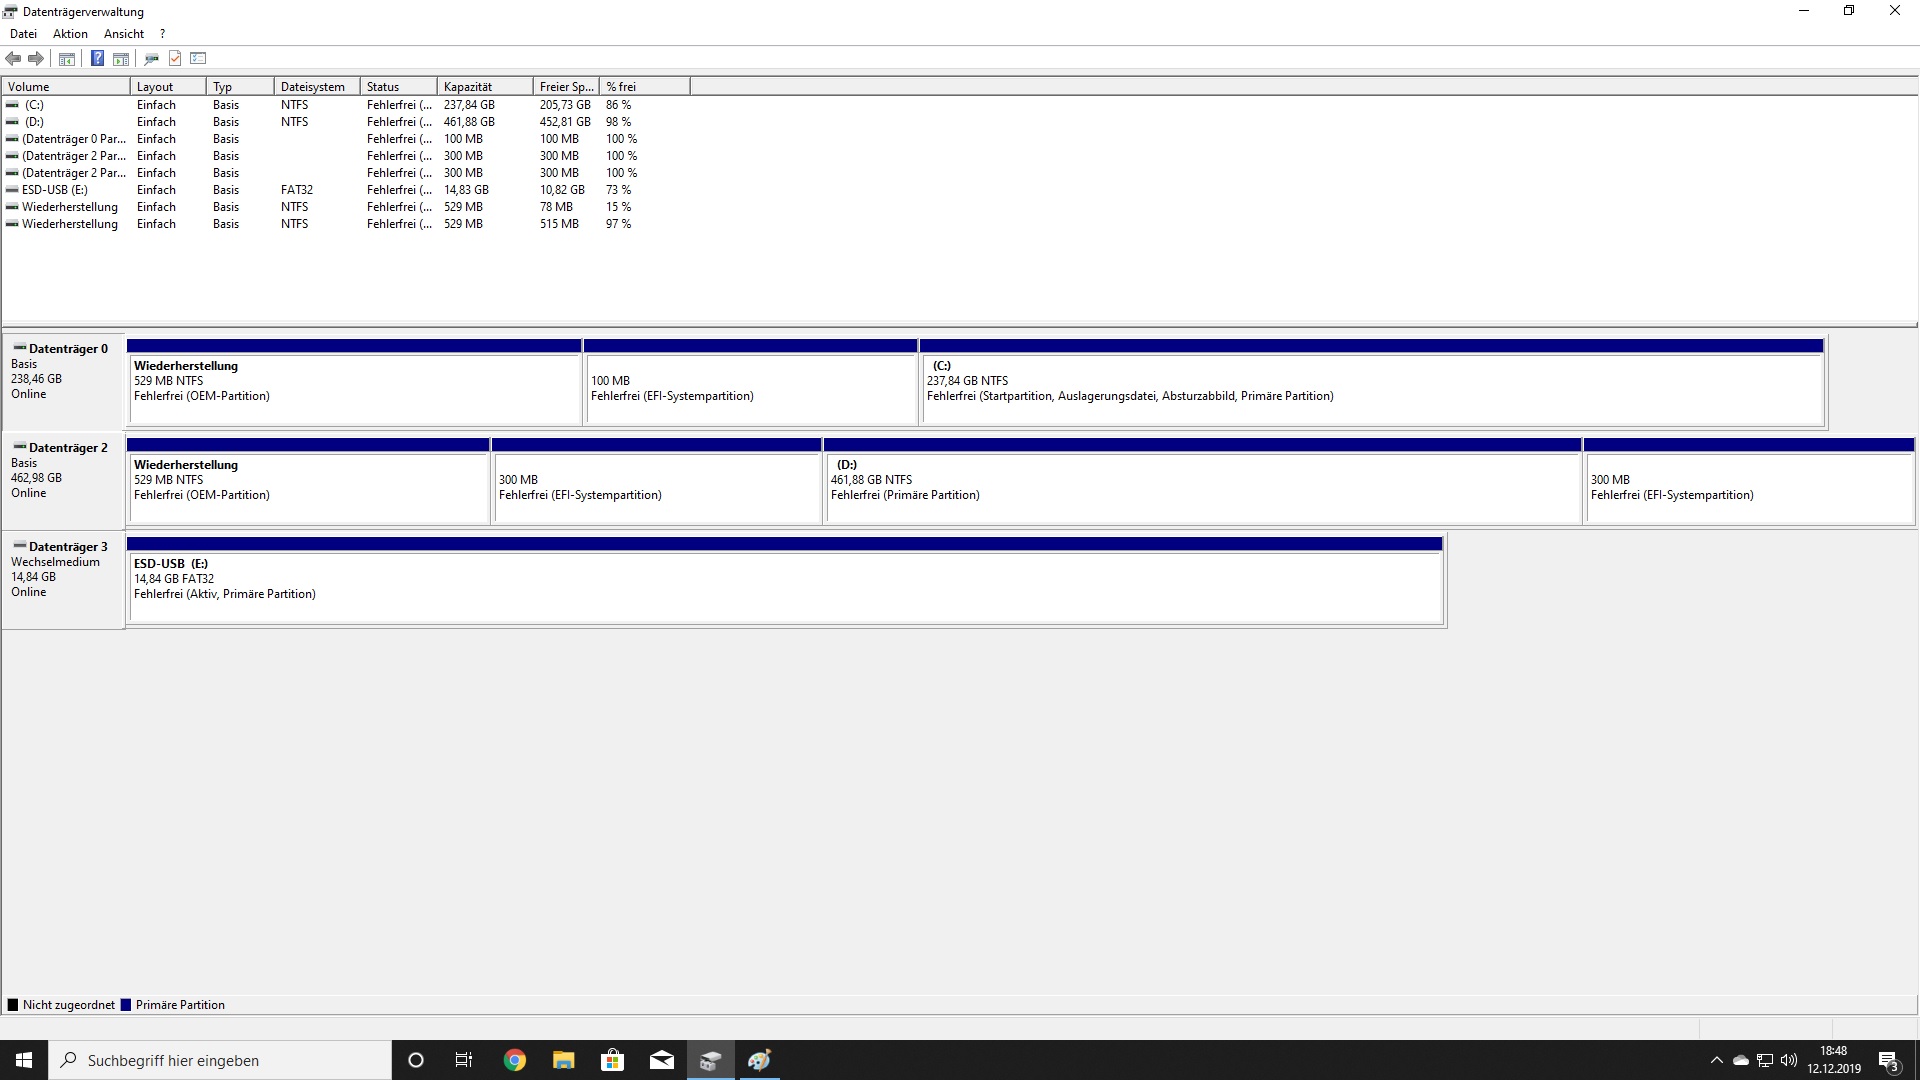Show hidden system tray icons
Viewport: 1920px width, 1080px height.
tap(1716, 1060)
